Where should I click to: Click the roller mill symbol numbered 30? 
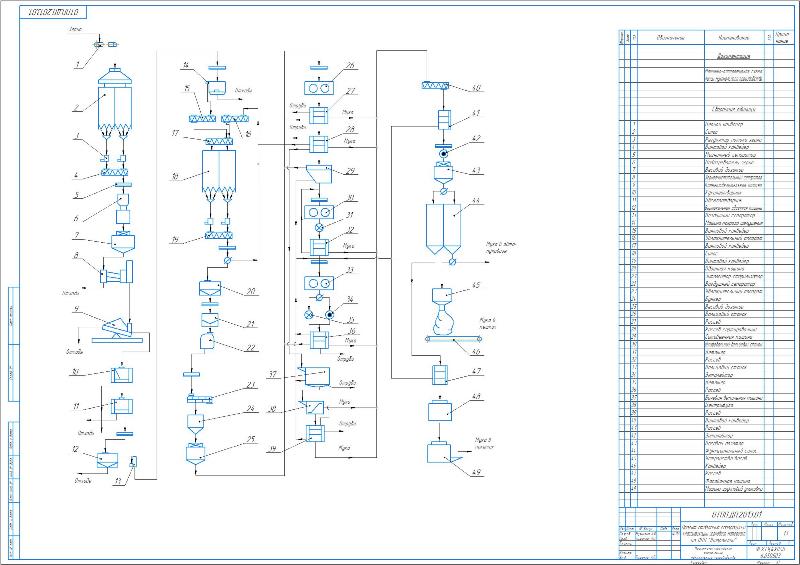(319, 212)
